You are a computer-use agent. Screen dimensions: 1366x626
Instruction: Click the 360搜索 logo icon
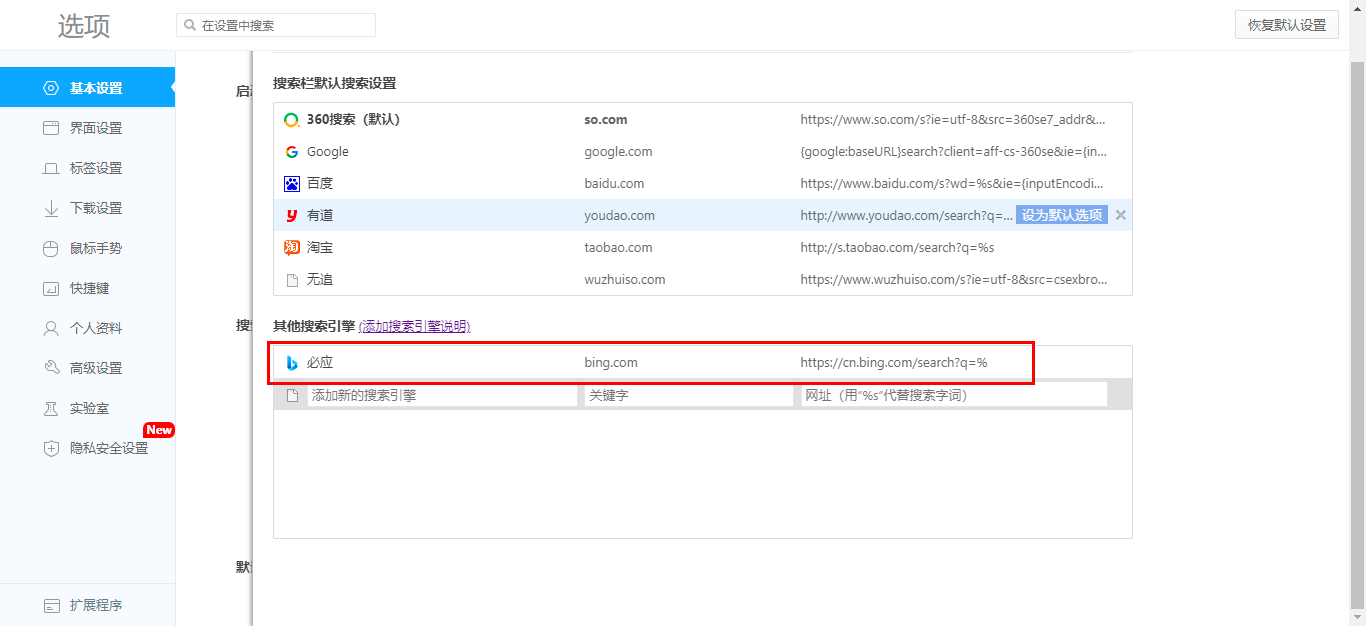coord(292,120)
